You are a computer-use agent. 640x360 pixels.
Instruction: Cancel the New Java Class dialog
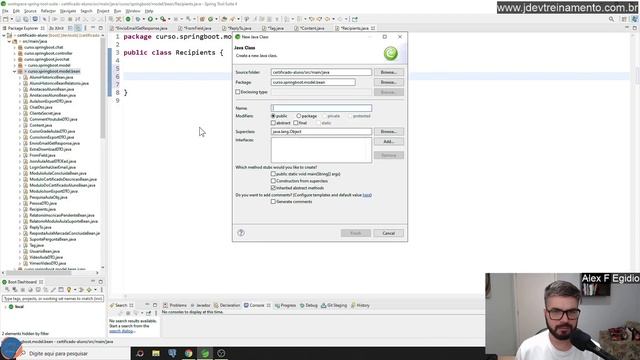(x=388, y=233)
